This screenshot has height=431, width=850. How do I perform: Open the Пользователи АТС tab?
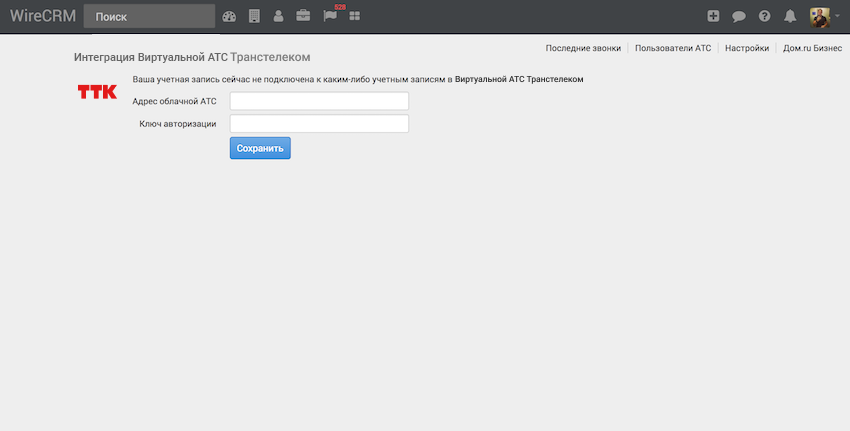673,48
